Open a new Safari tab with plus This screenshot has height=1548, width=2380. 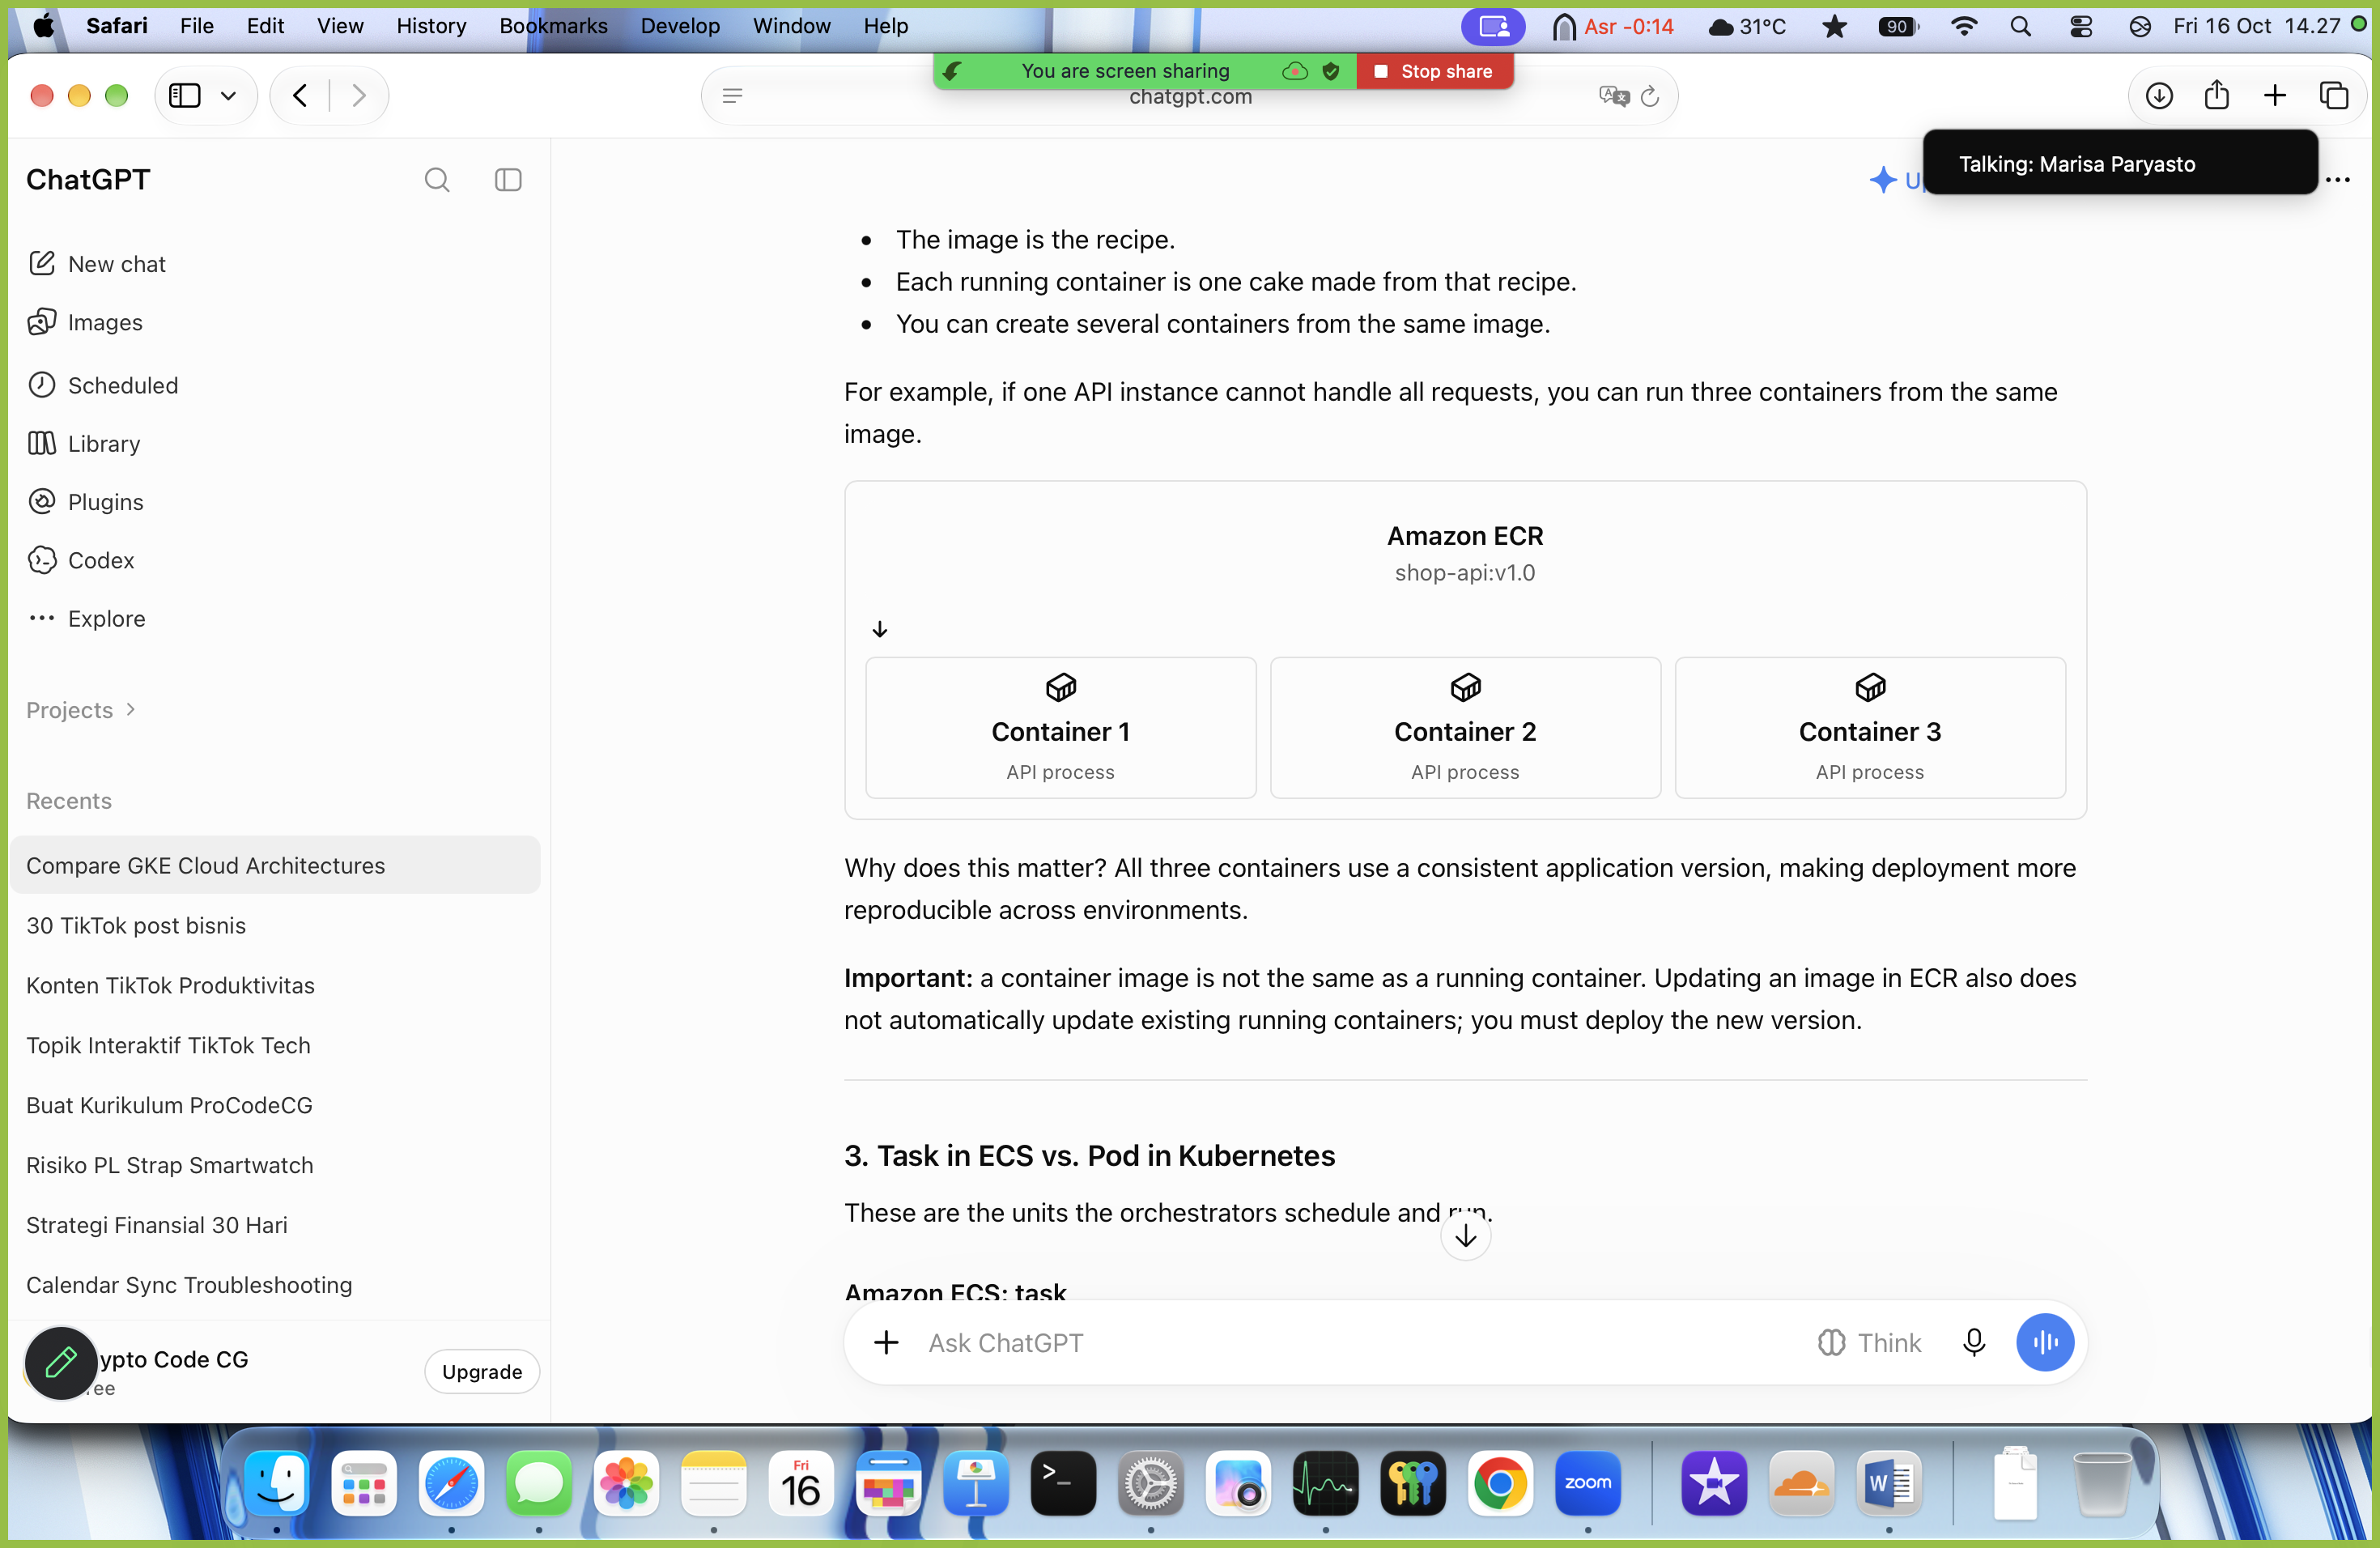click(2275, 95)
